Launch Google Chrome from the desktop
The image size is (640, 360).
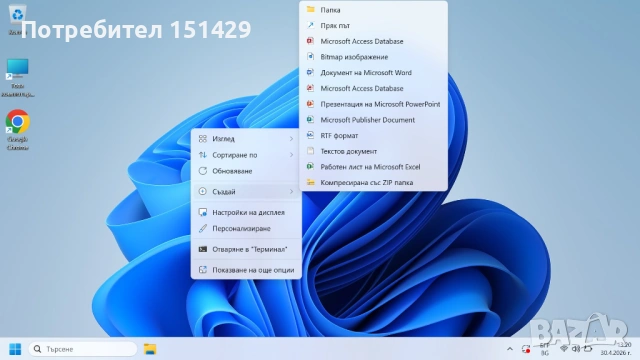coord(17,129)
